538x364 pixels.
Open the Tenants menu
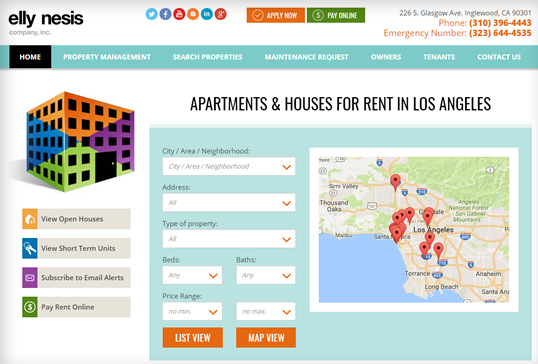point(439,57)
